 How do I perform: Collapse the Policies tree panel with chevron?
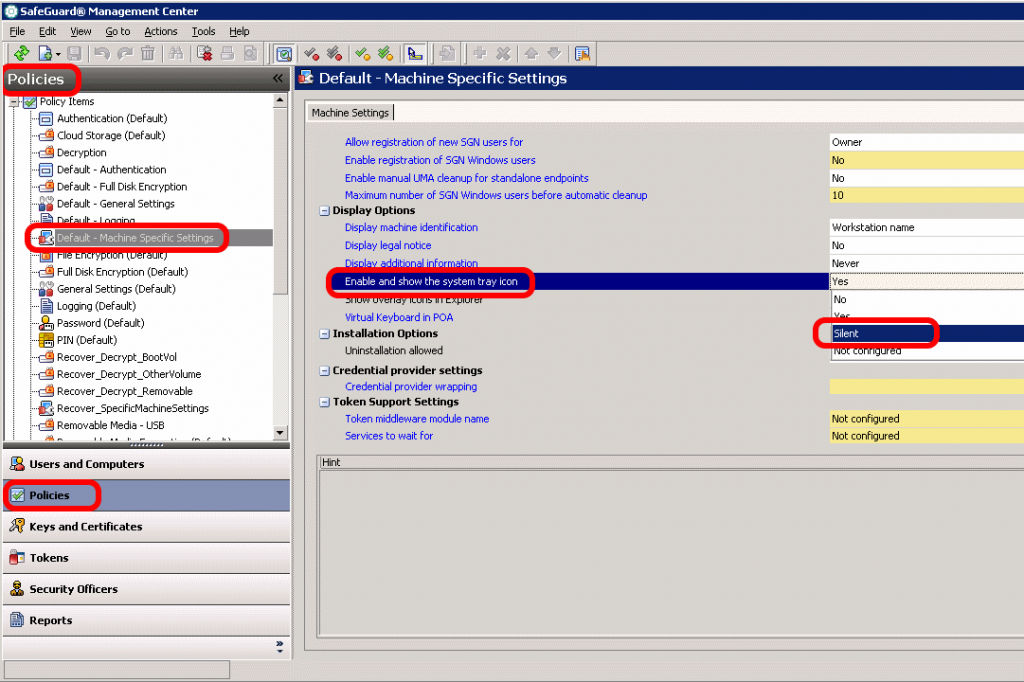coord(279,78)
